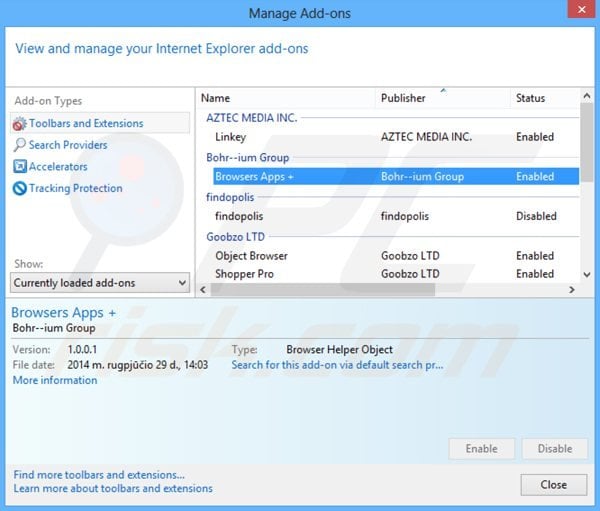Click the Toolbars and Extensions gear icon
This screenshot has height=511, width=600.
[20, 124]
